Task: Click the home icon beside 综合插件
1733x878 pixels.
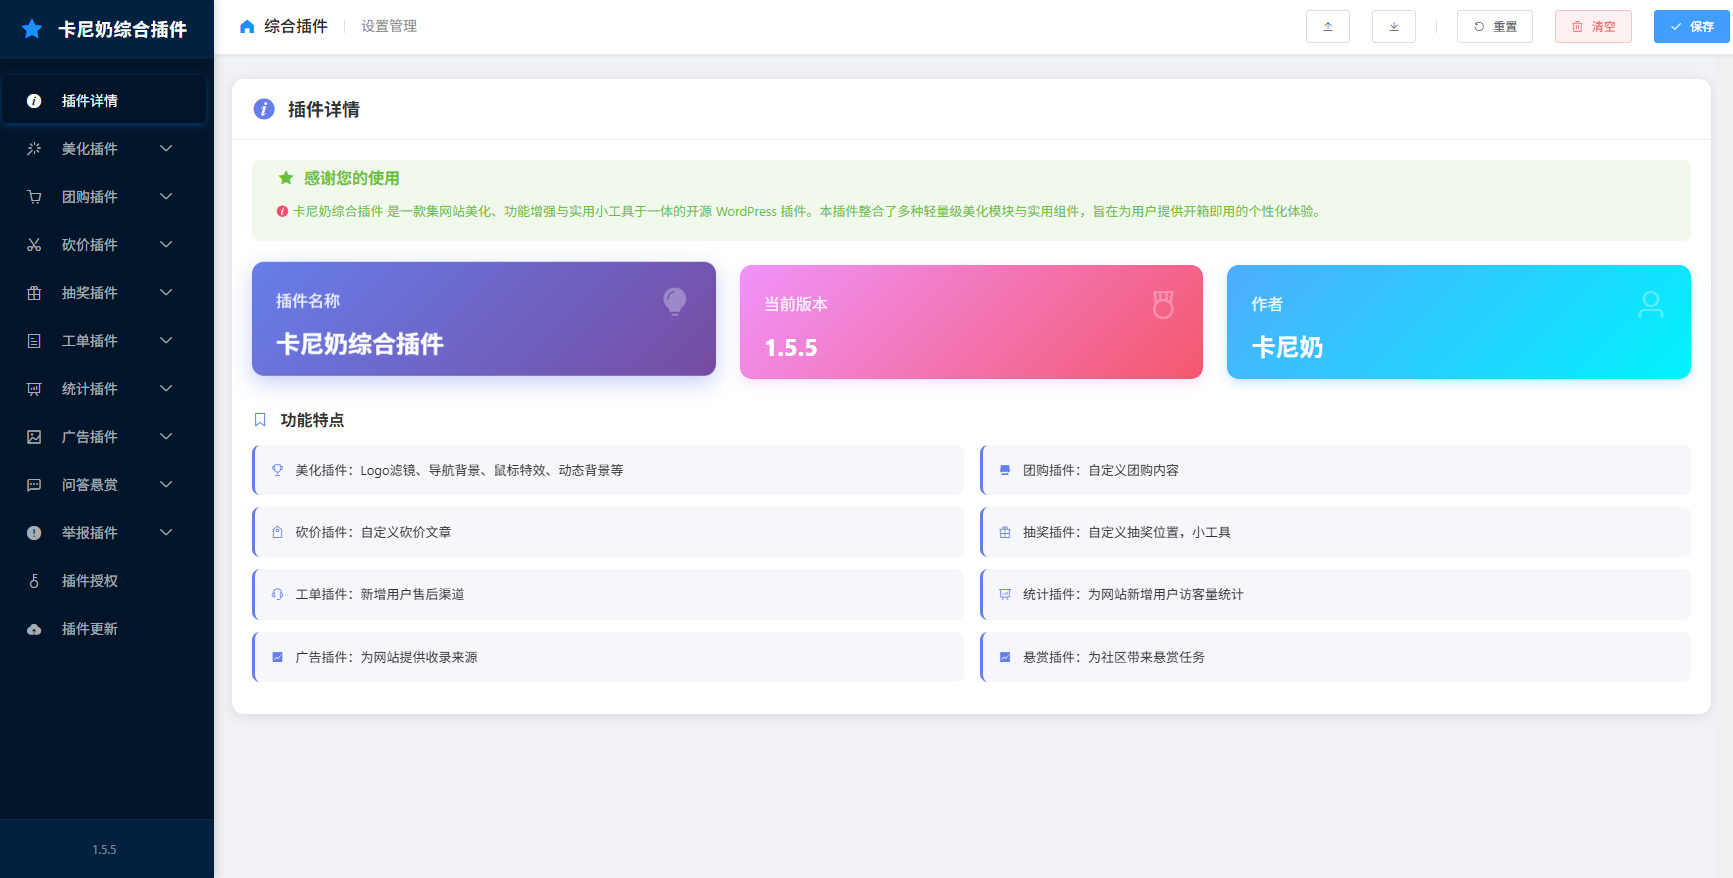Action: click(x=247, y=27)
